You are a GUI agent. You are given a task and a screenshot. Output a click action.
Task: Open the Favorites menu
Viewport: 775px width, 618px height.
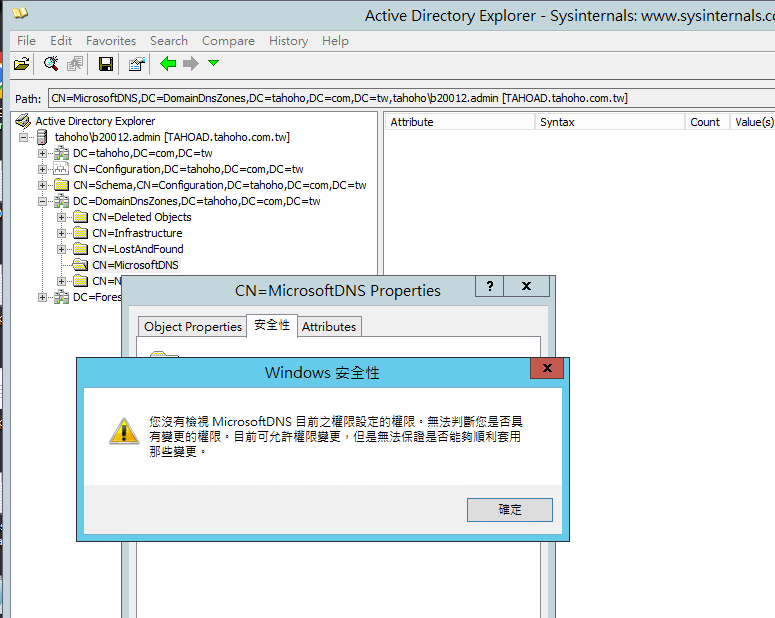[111, 40]
